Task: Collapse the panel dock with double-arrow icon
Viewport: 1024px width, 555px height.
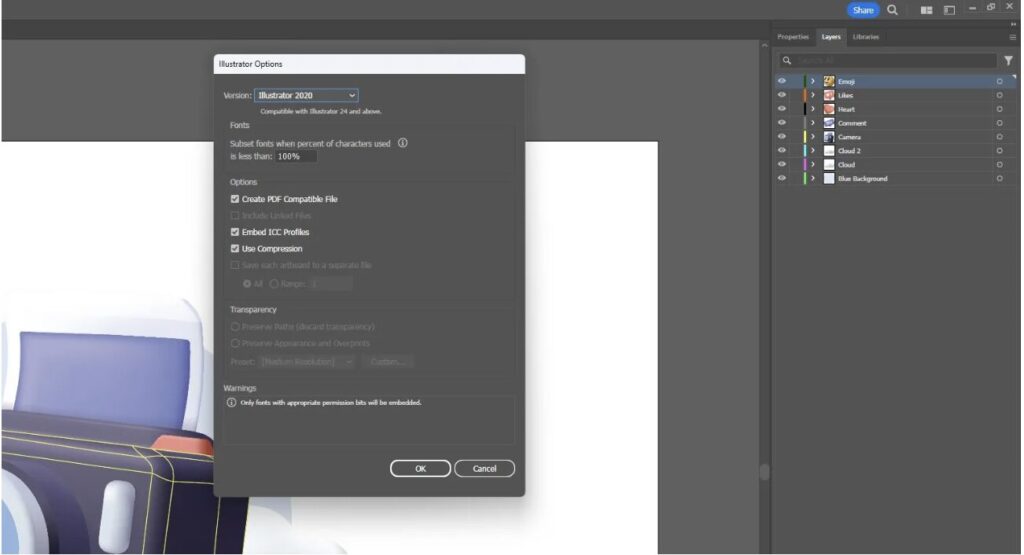Action: 1013,24
